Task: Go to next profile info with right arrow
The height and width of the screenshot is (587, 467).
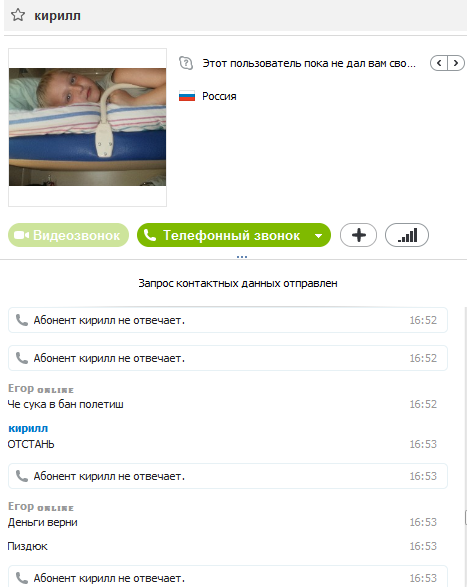Action: point(456,63)
